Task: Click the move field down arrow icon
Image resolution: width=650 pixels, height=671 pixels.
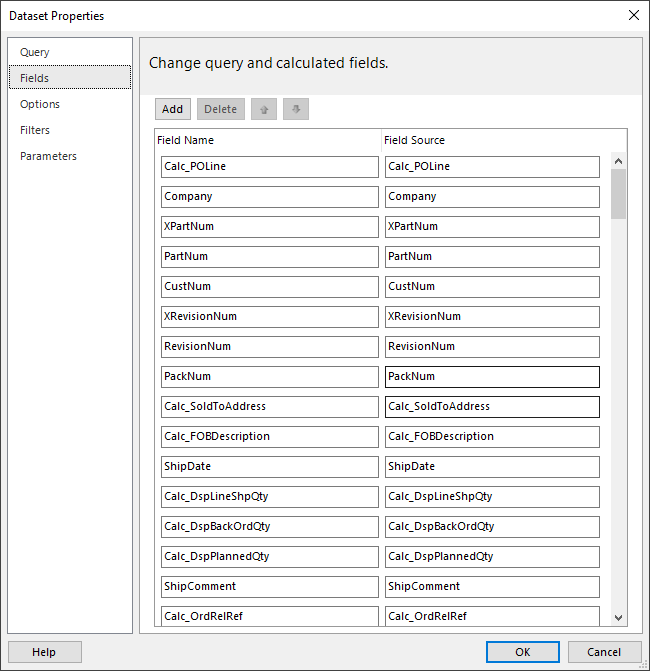Action: (x=296, y=109)
